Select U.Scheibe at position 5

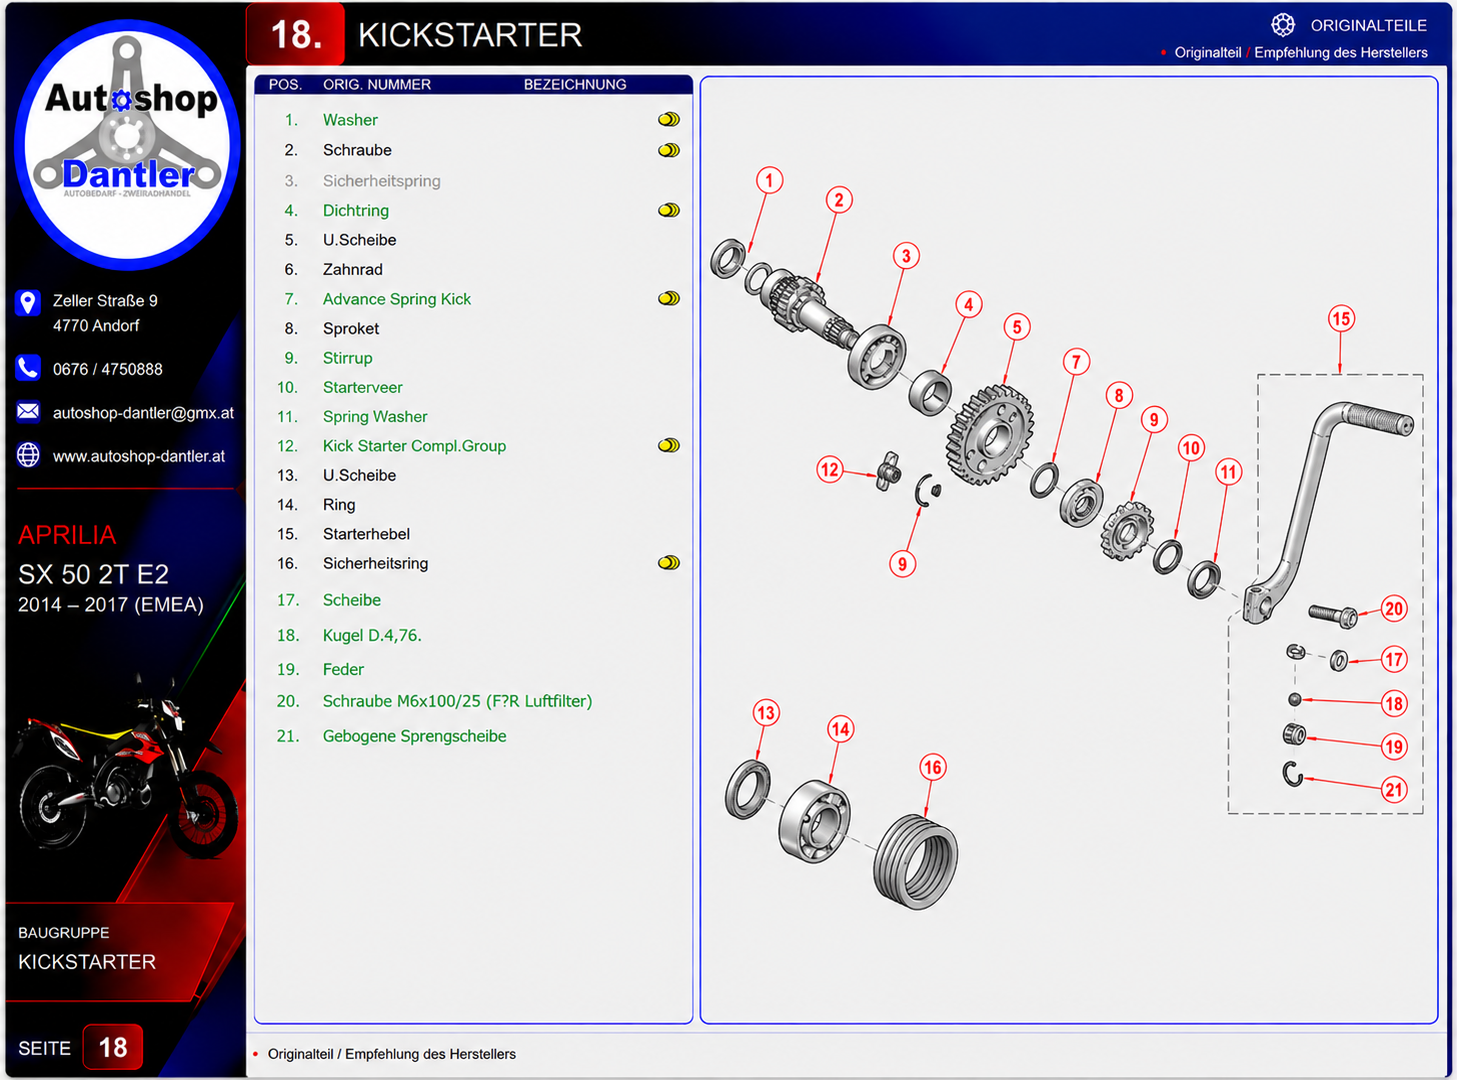click(x=360, y=240)
